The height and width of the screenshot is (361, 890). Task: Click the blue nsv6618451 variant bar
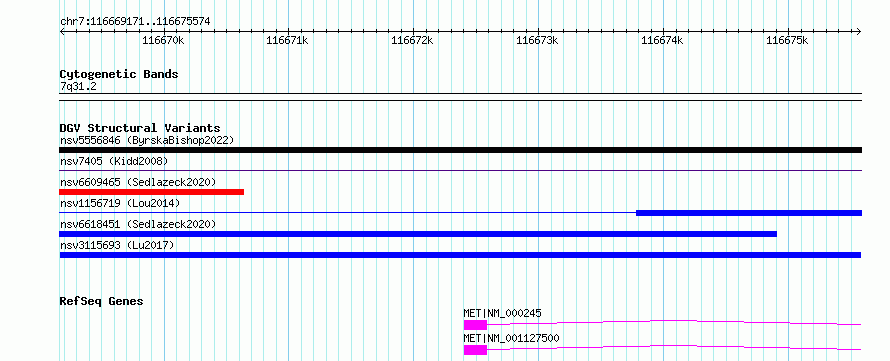[418, 234]
